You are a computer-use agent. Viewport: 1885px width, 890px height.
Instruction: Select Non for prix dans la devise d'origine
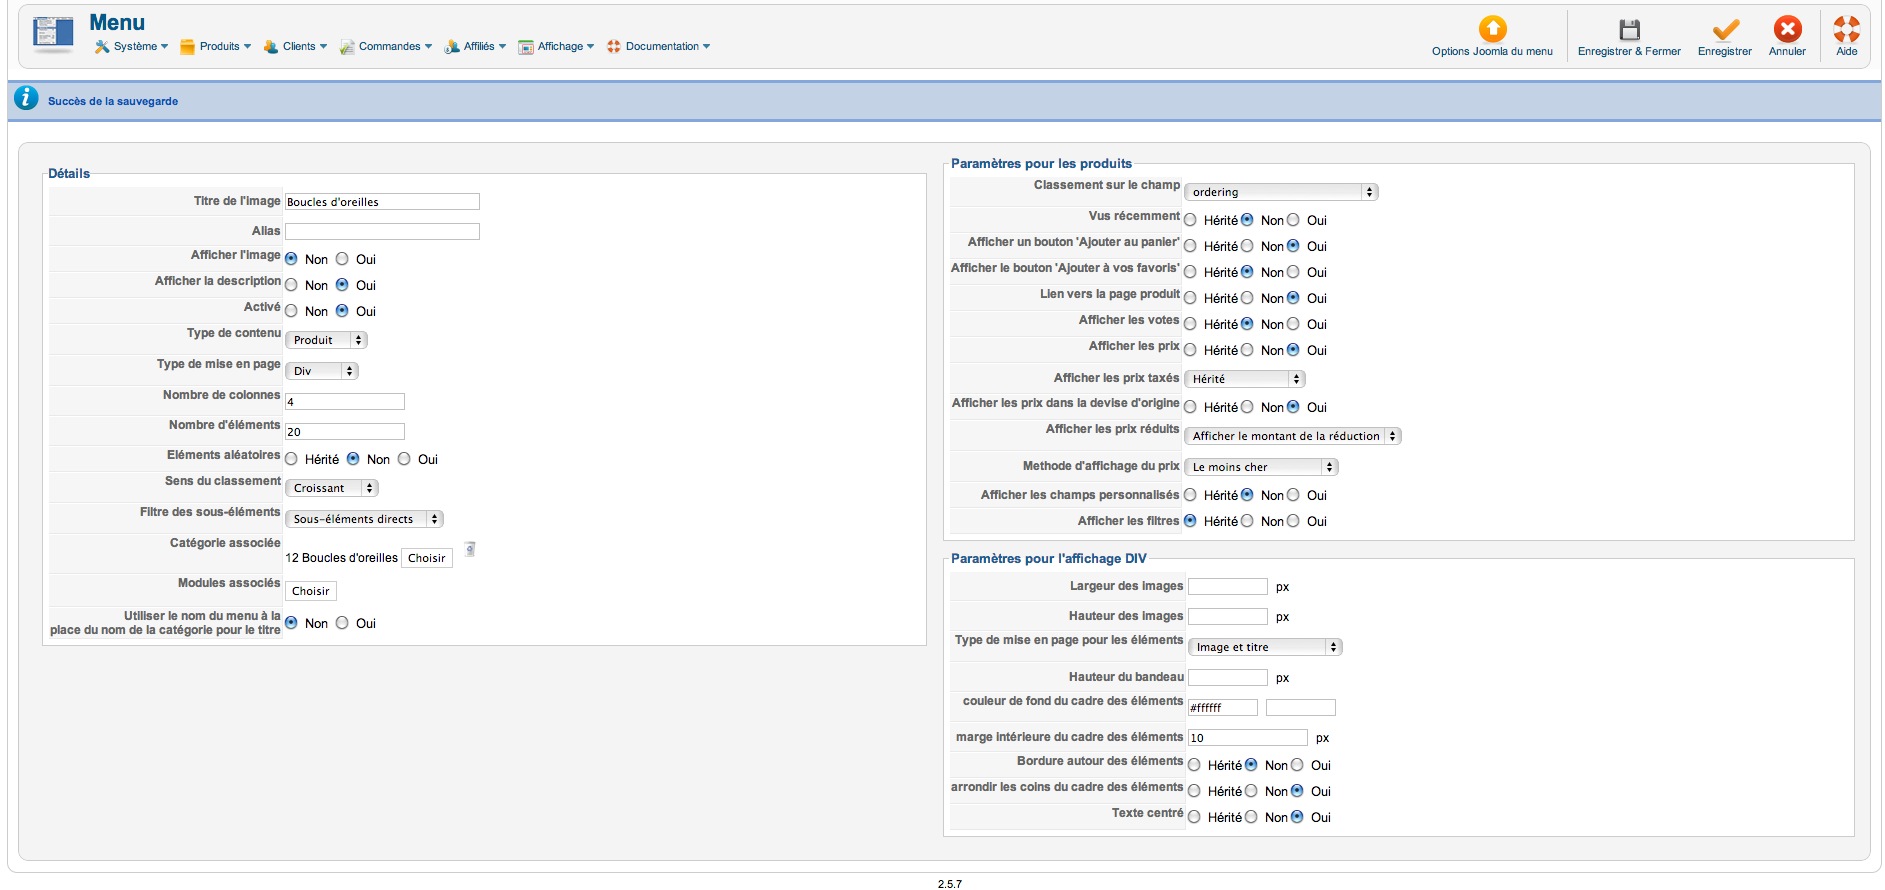(x=1247, y=407)
